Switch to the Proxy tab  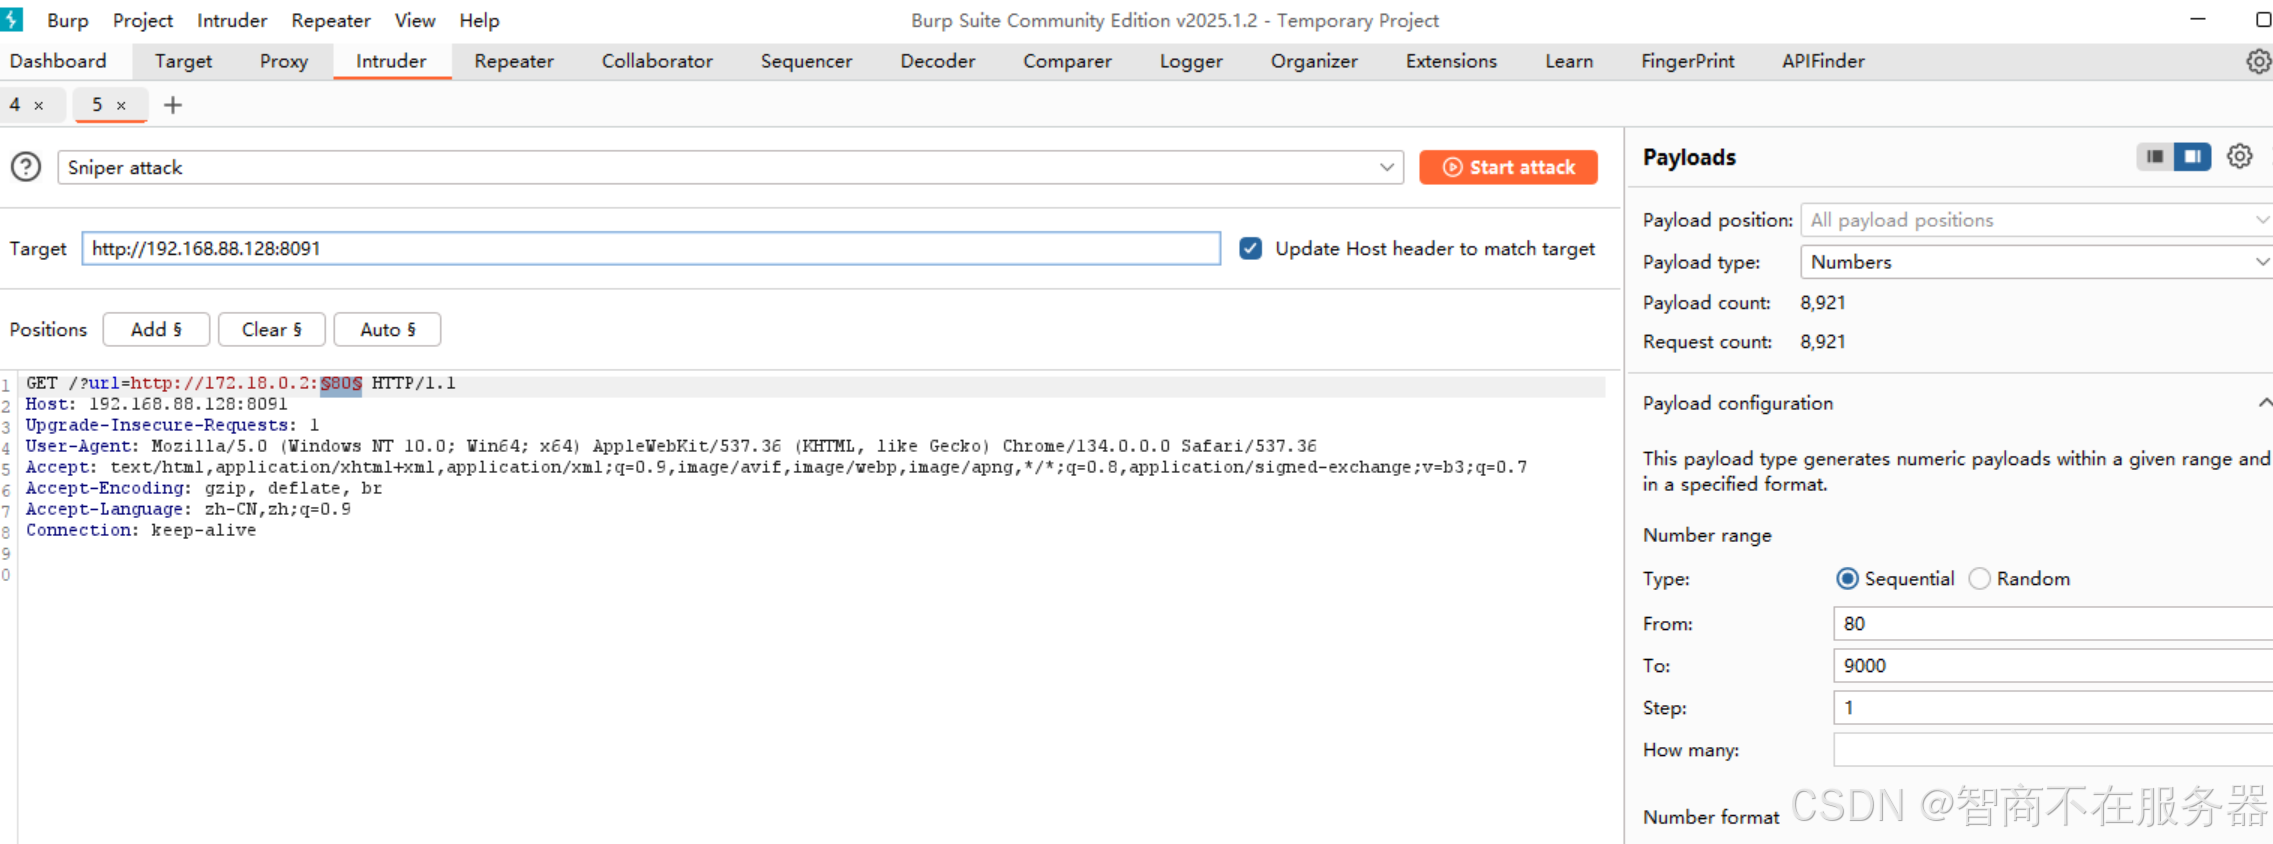(284, 61)
